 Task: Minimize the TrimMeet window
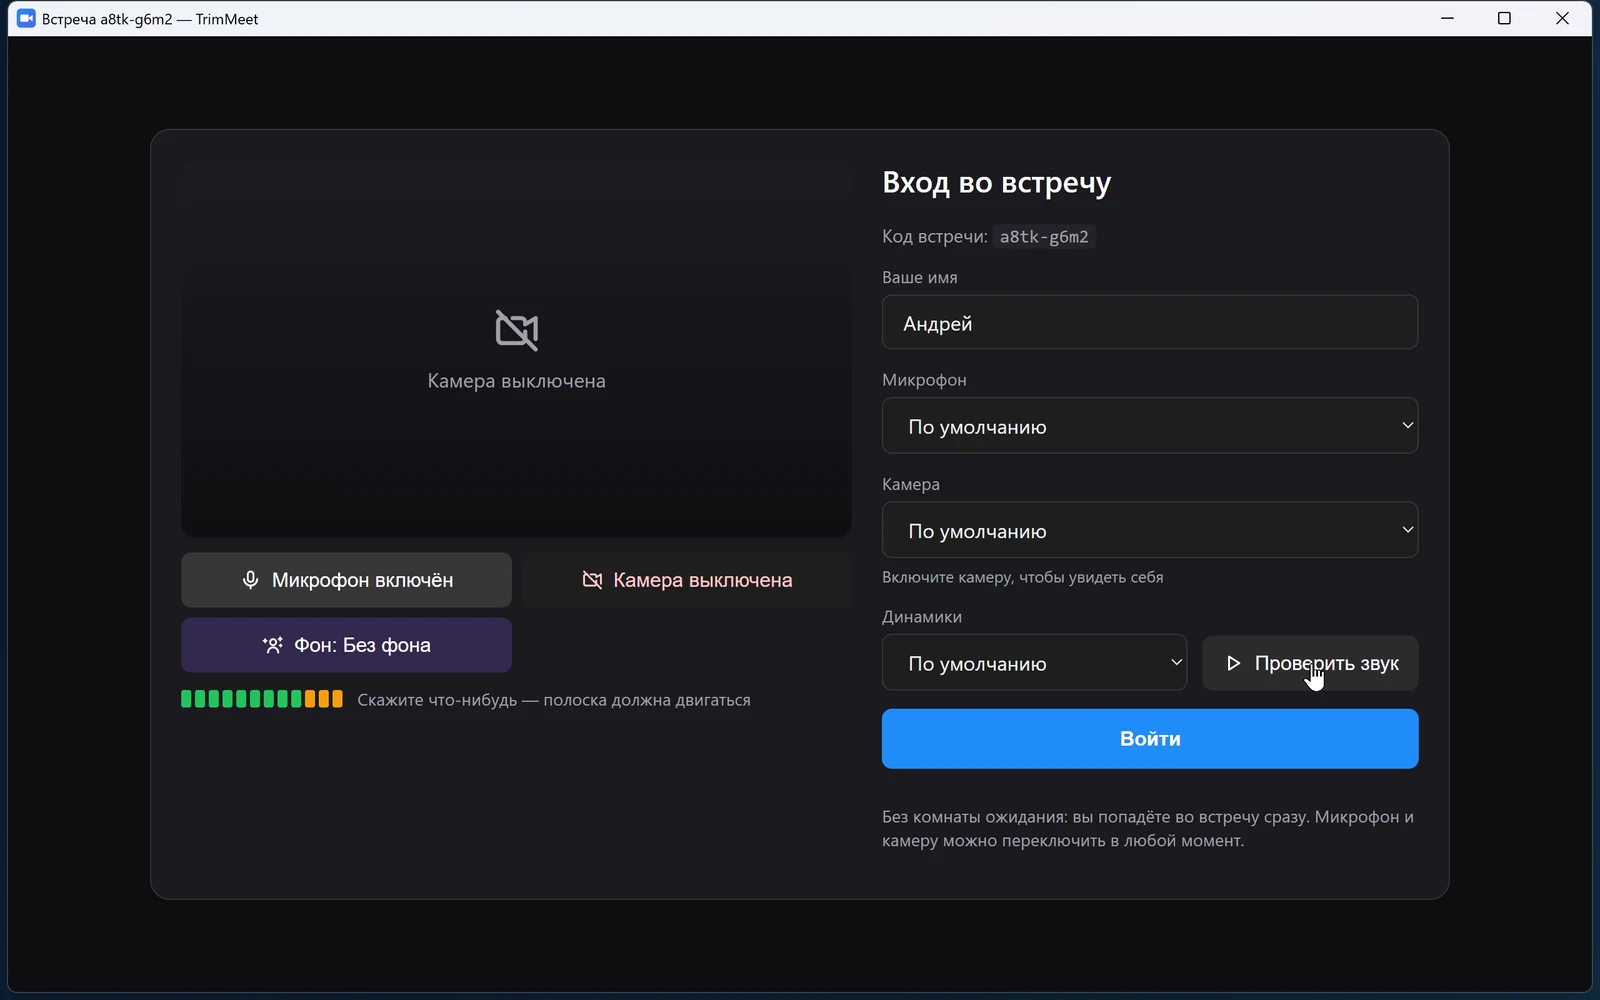pyautogui.click(x=1447, y=19)
